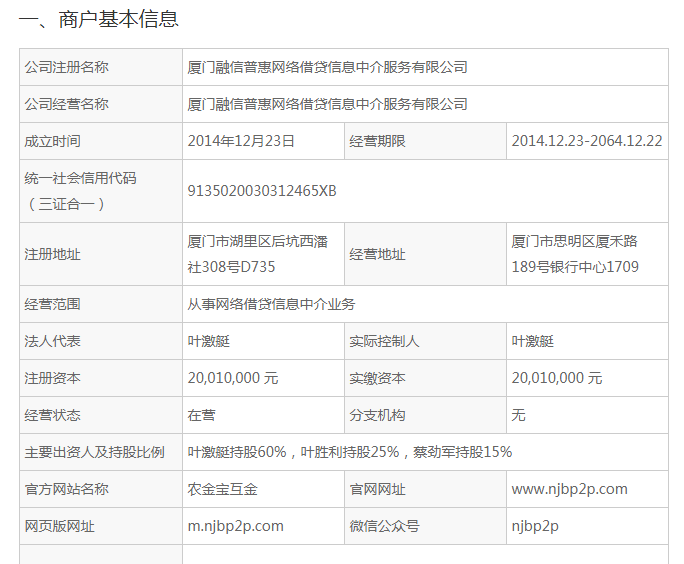Click the label 实缴资本
Viewport: 684px width, 564px height.
tap(377, 378)
